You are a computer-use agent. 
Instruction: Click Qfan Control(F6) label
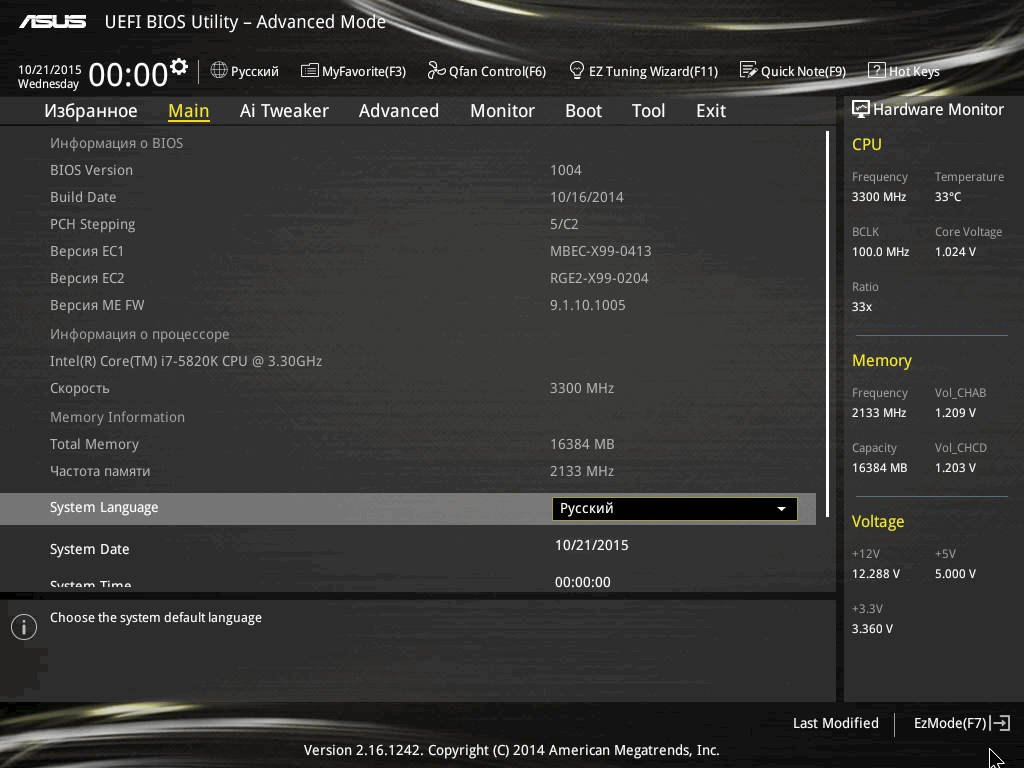pos(498,71)
